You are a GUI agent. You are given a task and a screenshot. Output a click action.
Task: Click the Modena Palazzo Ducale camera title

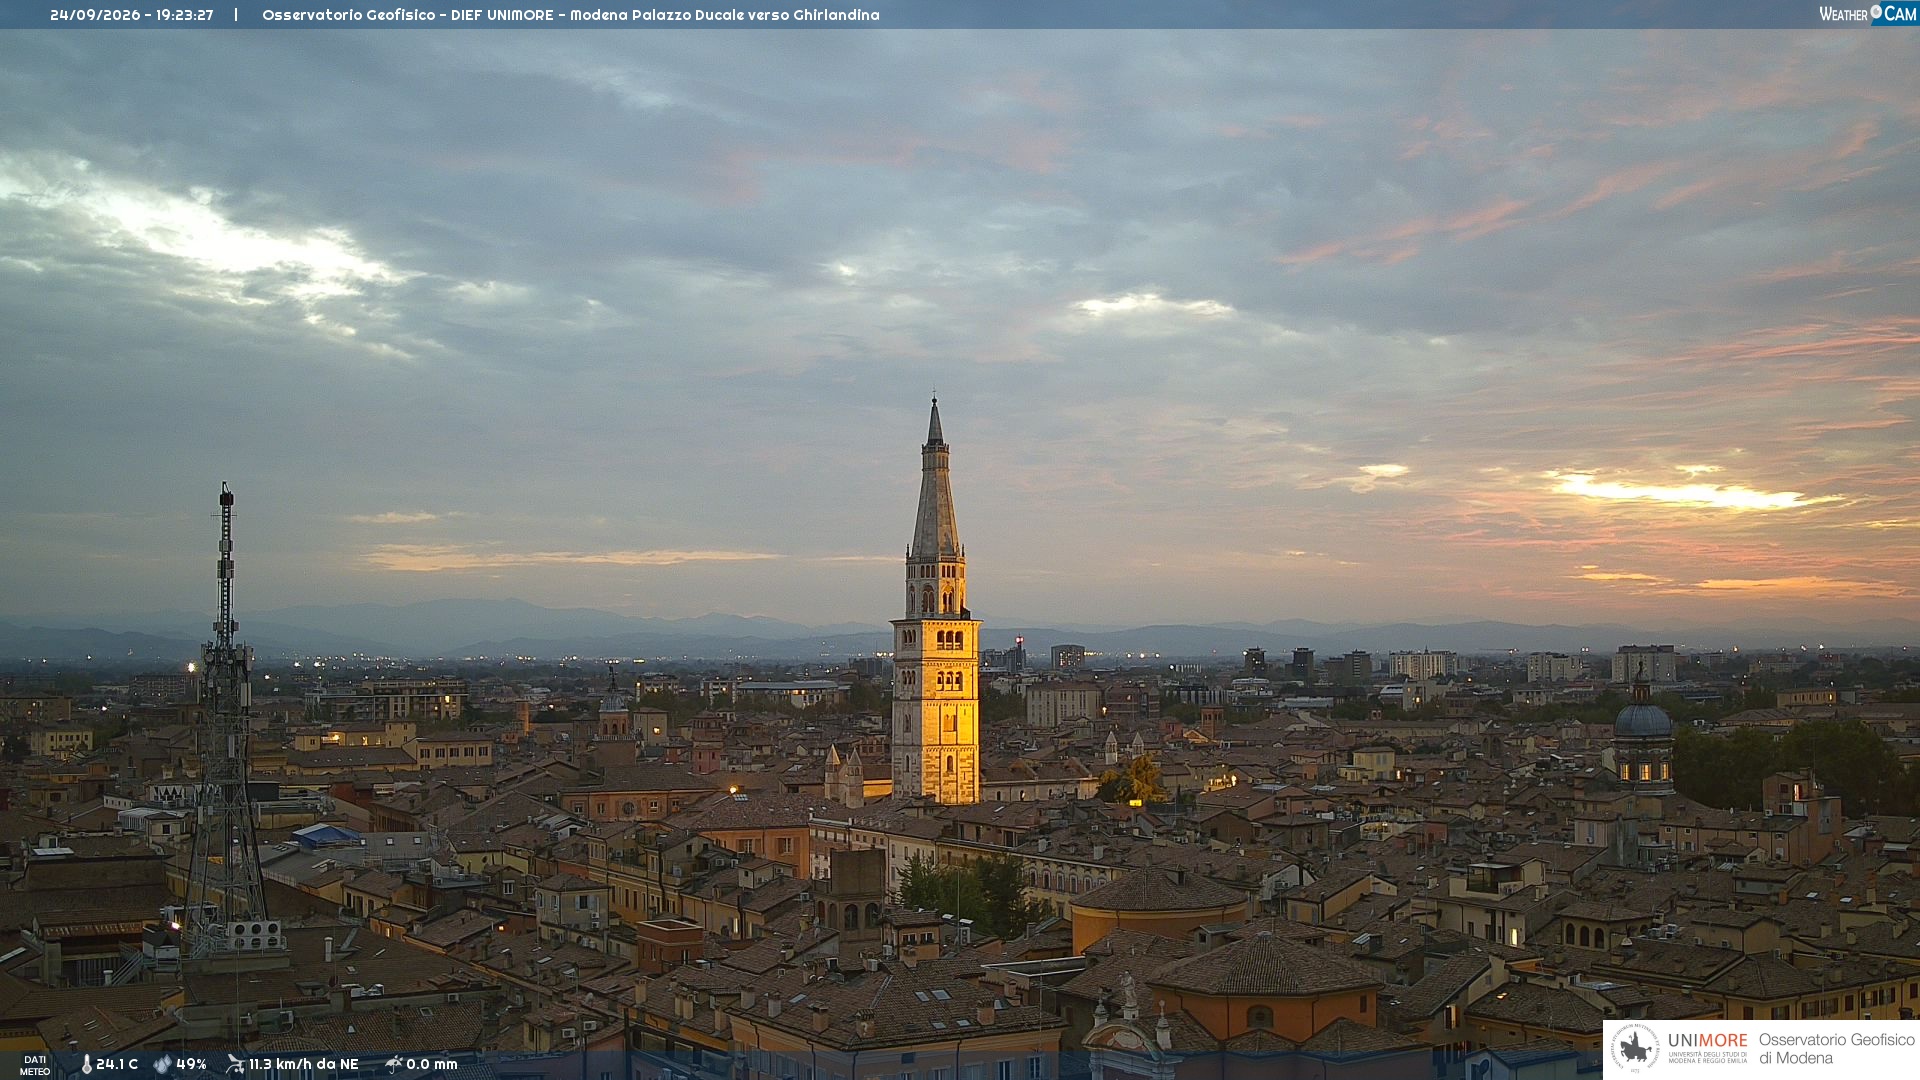[571, 15]
